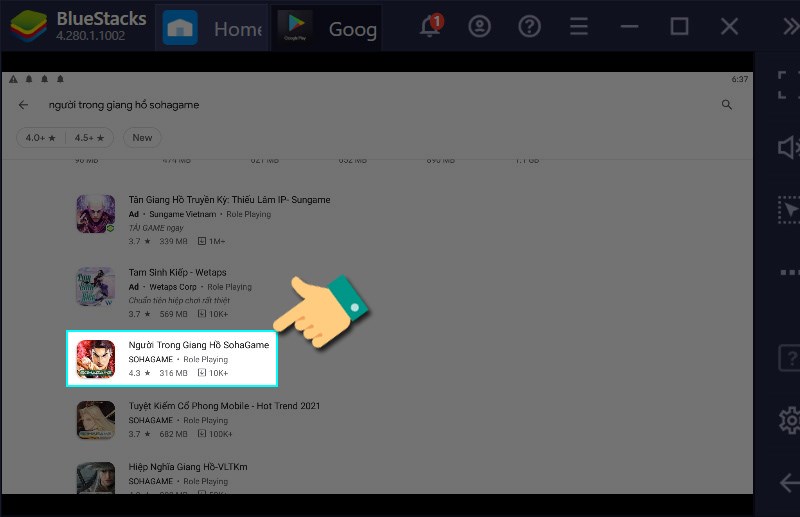800x517 pixels.
Task: Click Người Trong Giang Hồ app icon
Action: pyautogui.click(x=96, y=359)
